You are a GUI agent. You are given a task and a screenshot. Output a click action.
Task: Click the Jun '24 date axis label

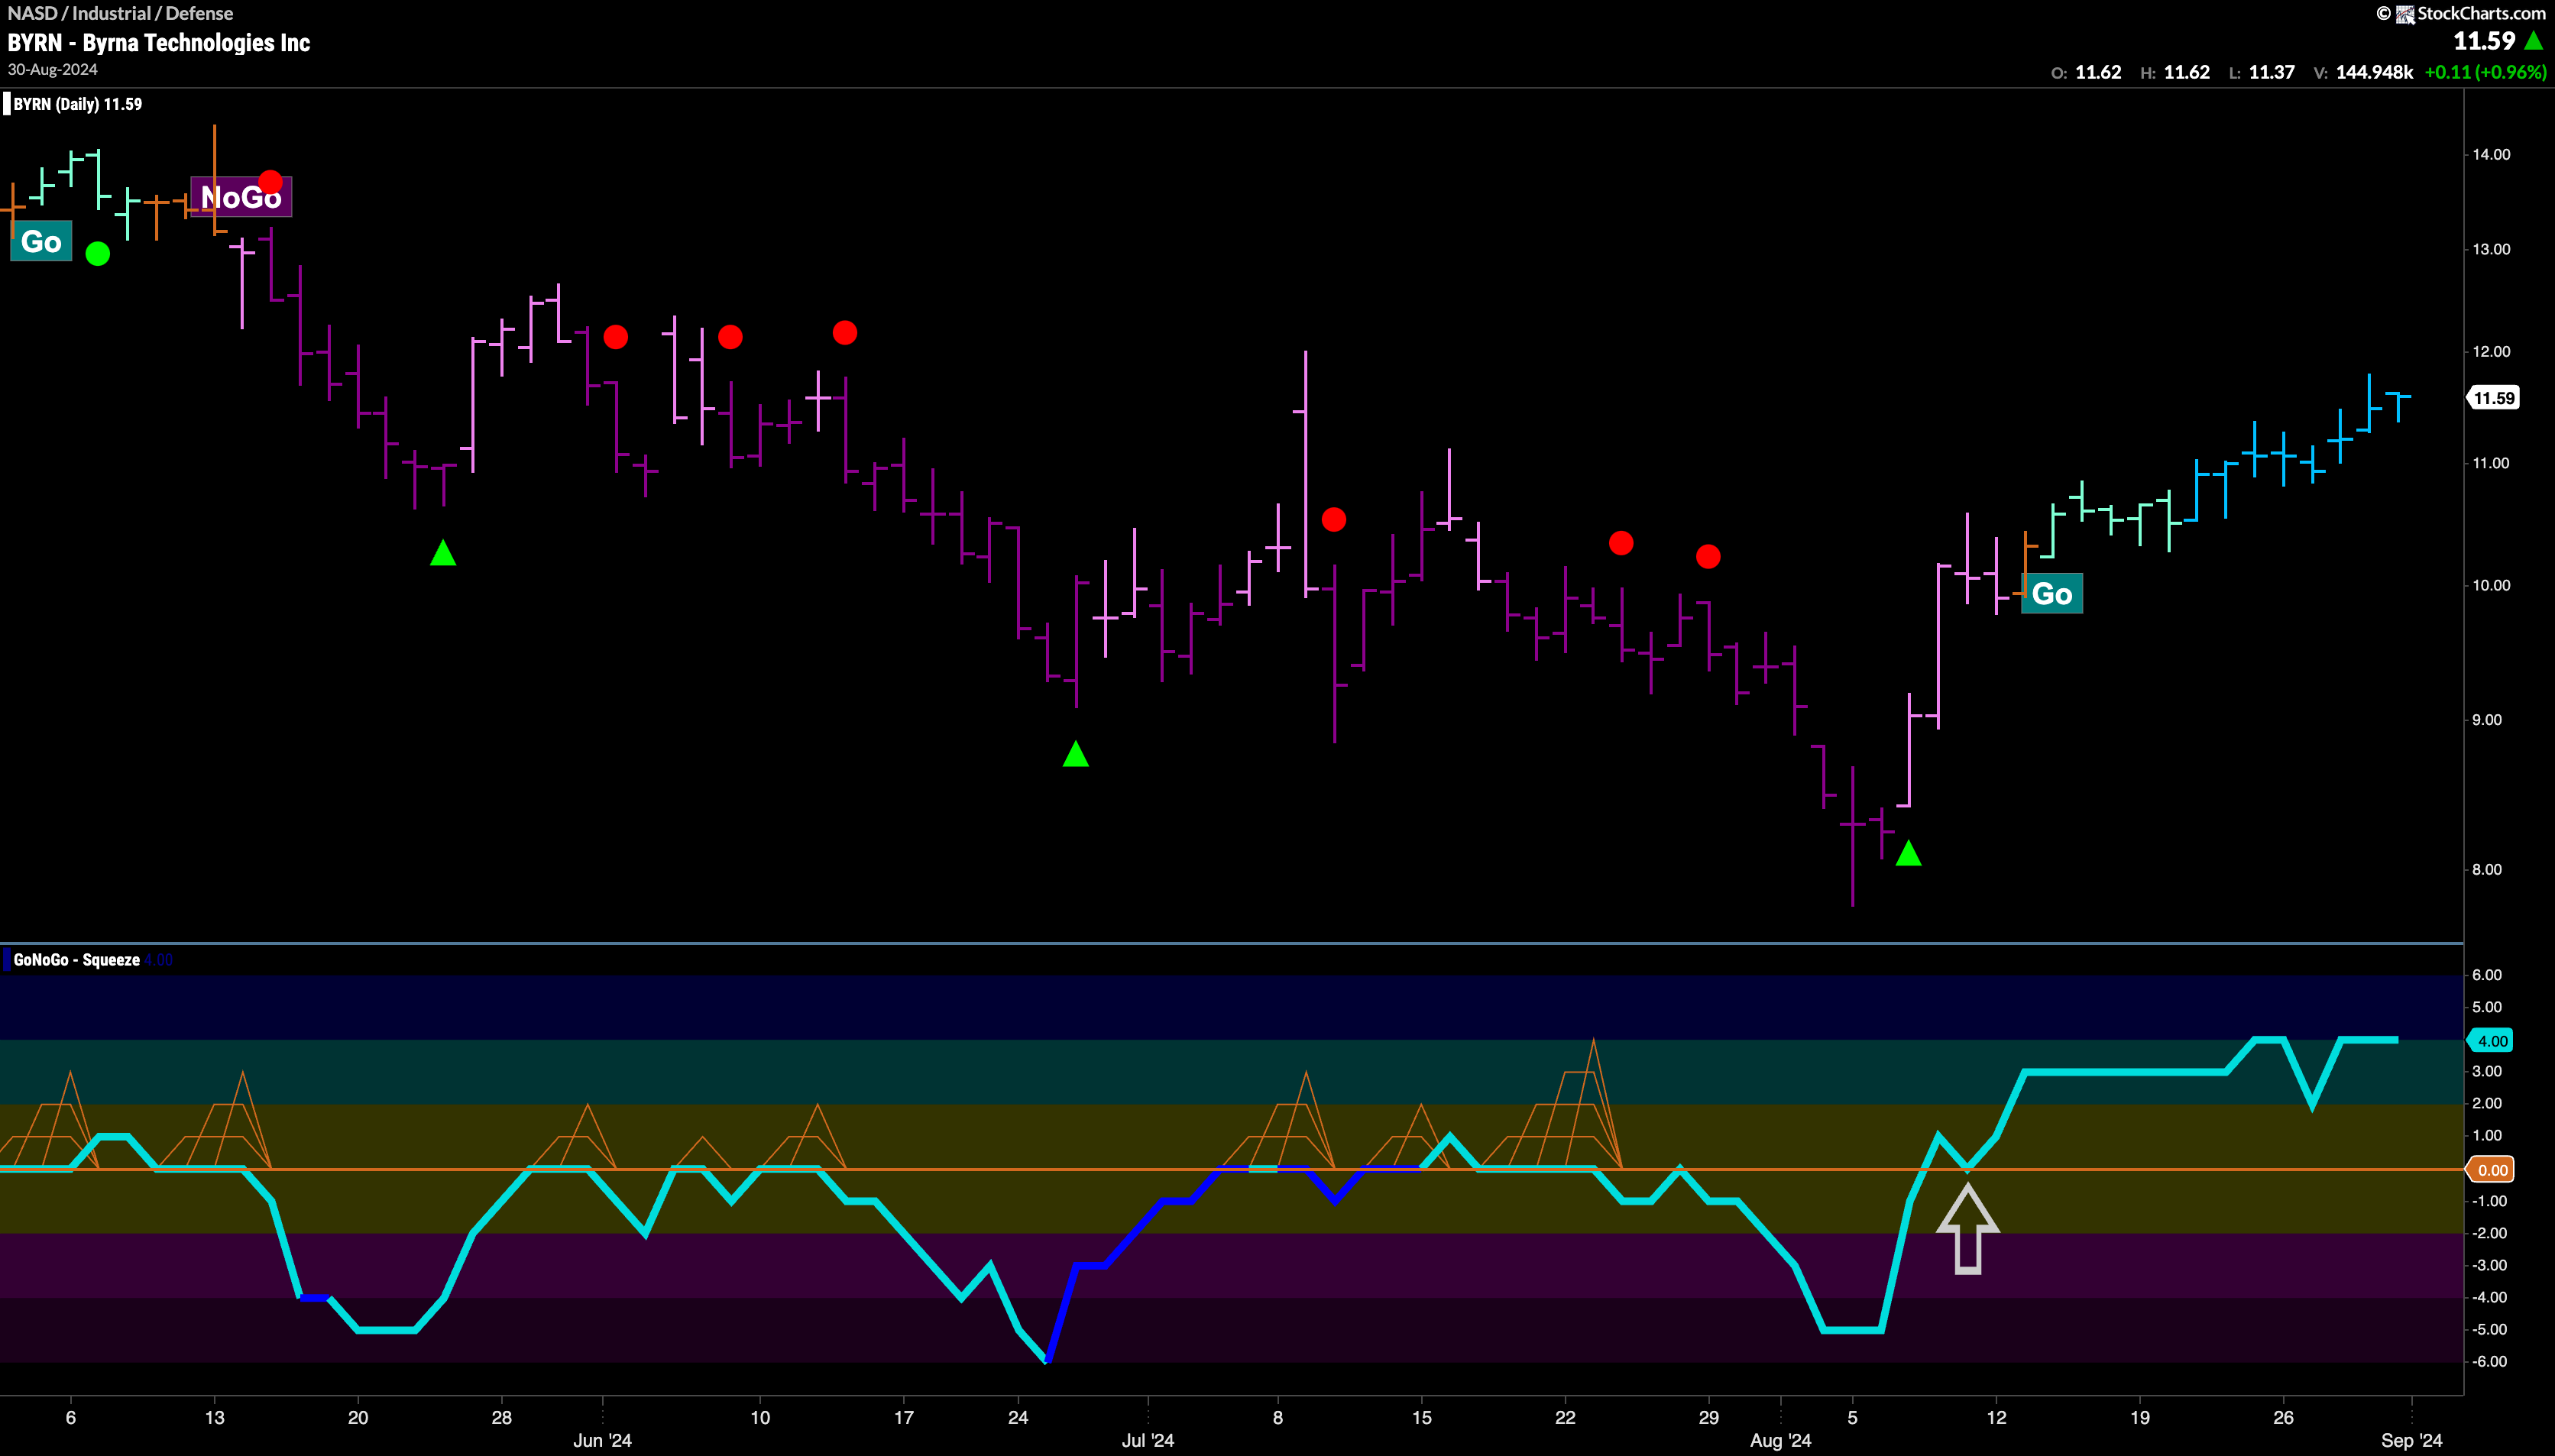point(602,1440)
